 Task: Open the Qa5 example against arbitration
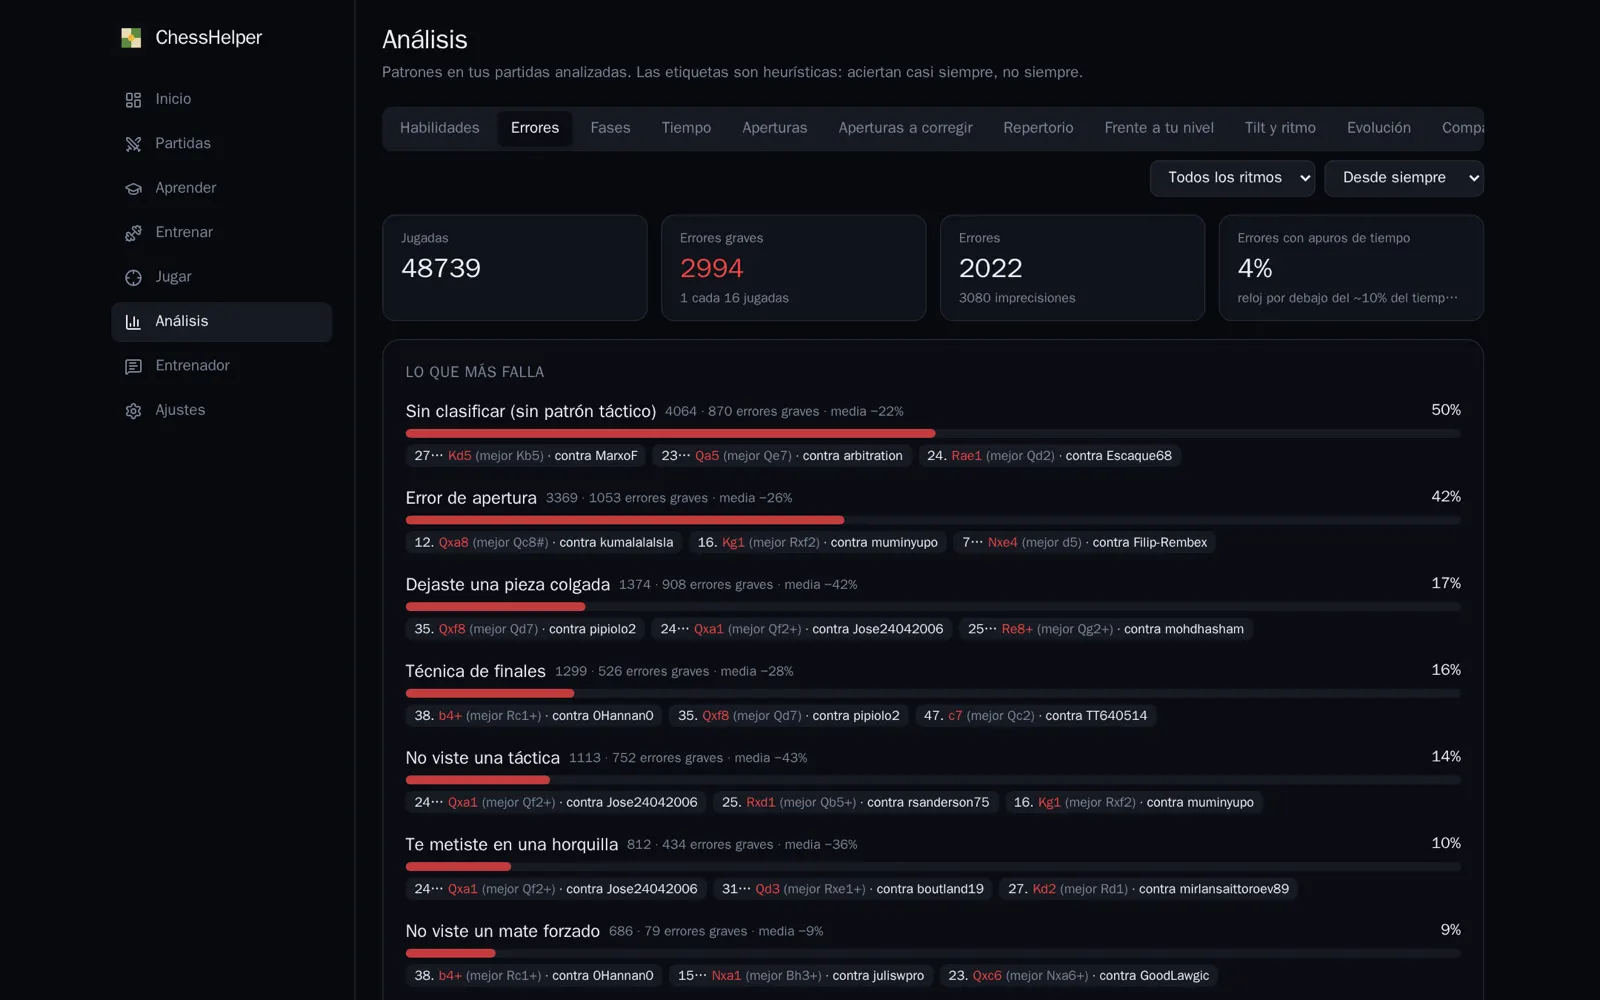[x=782, y=456]
